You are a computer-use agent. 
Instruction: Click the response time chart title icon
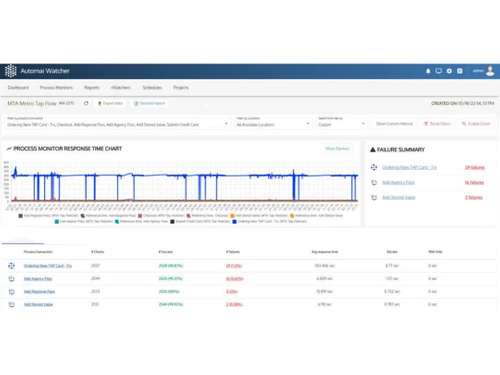[x=9, y=149]
